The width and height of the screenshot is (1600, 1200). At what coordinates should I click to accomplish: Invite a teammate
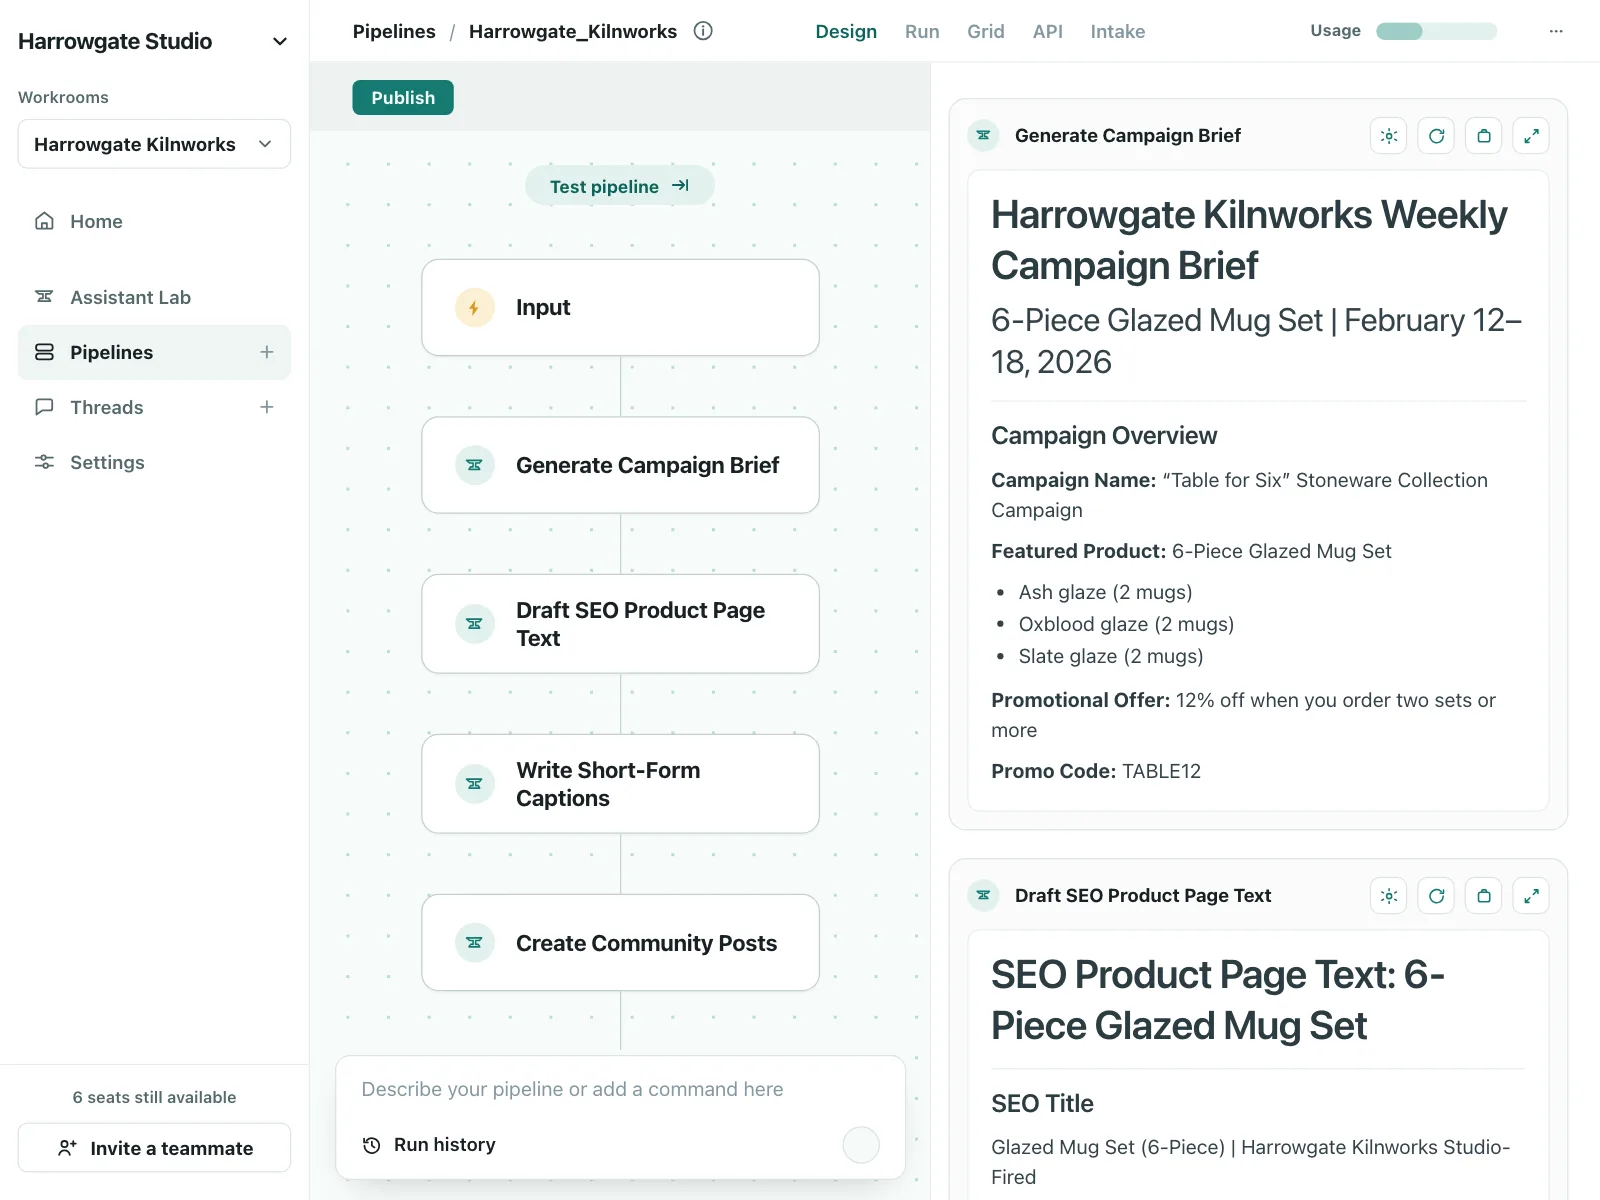(x=154, y=1148)
